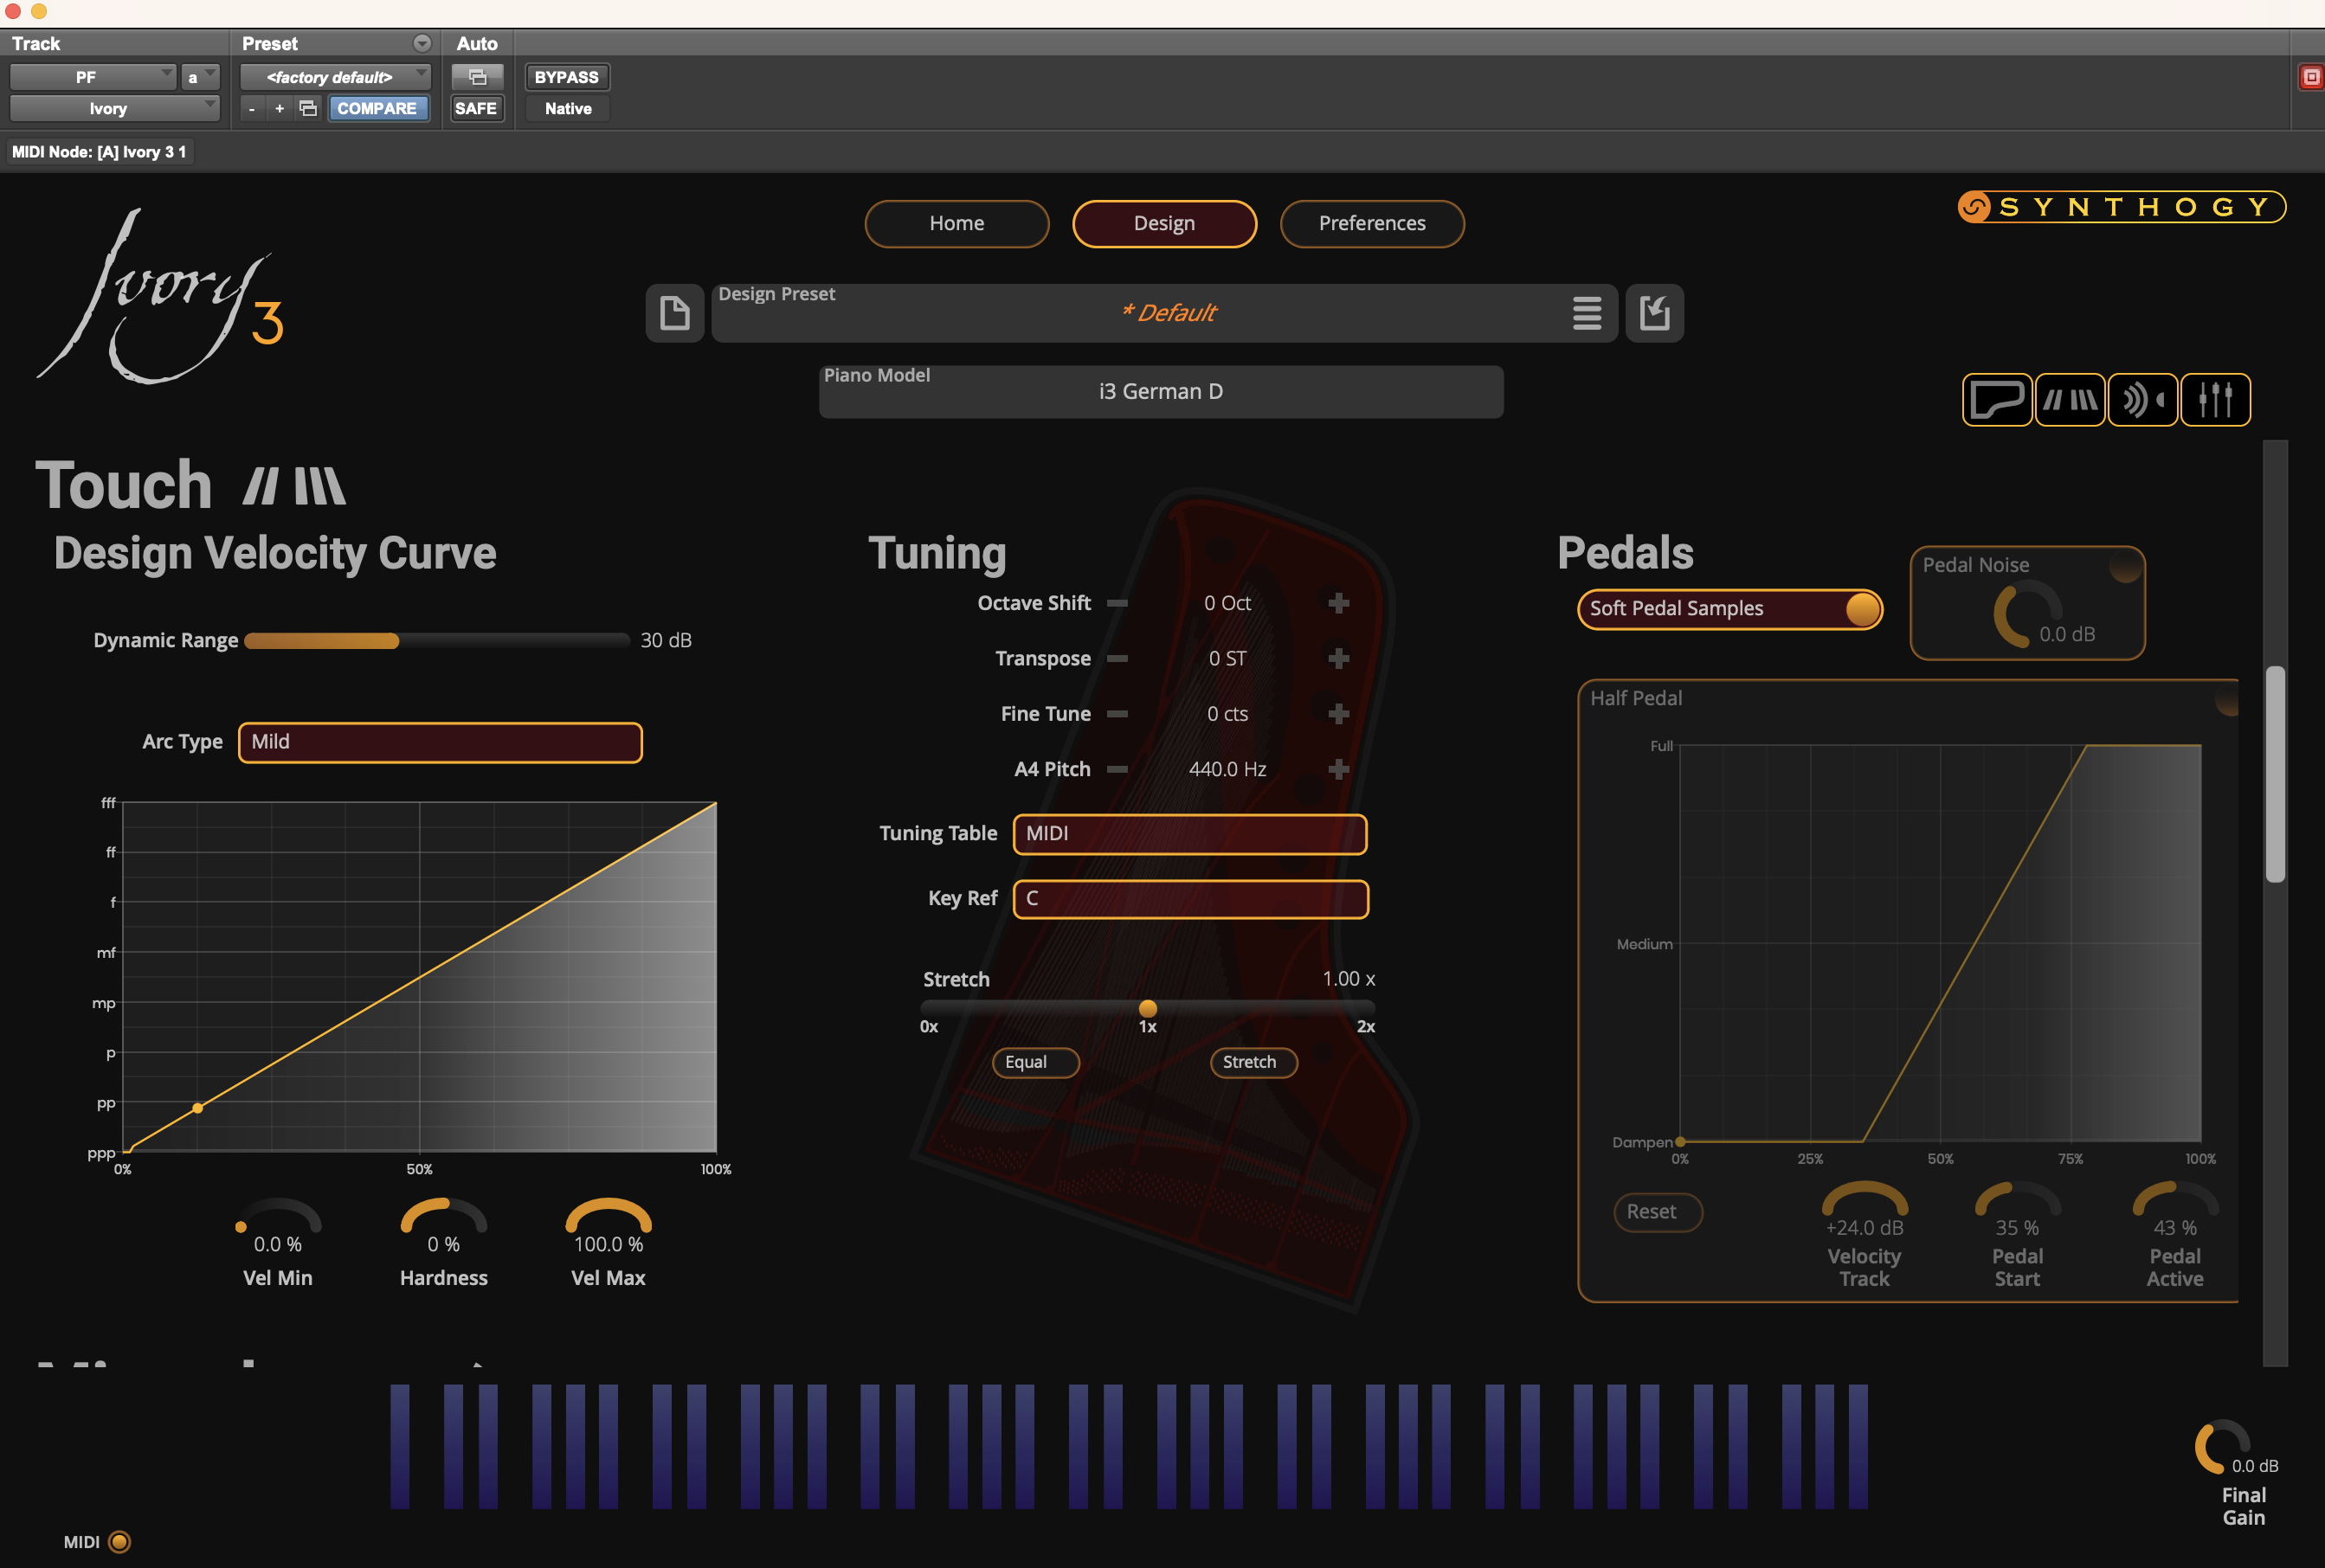This screenshot has height=1568, width=2325.
Task: Switch to the Design tab
Action: pos(1164,223)
